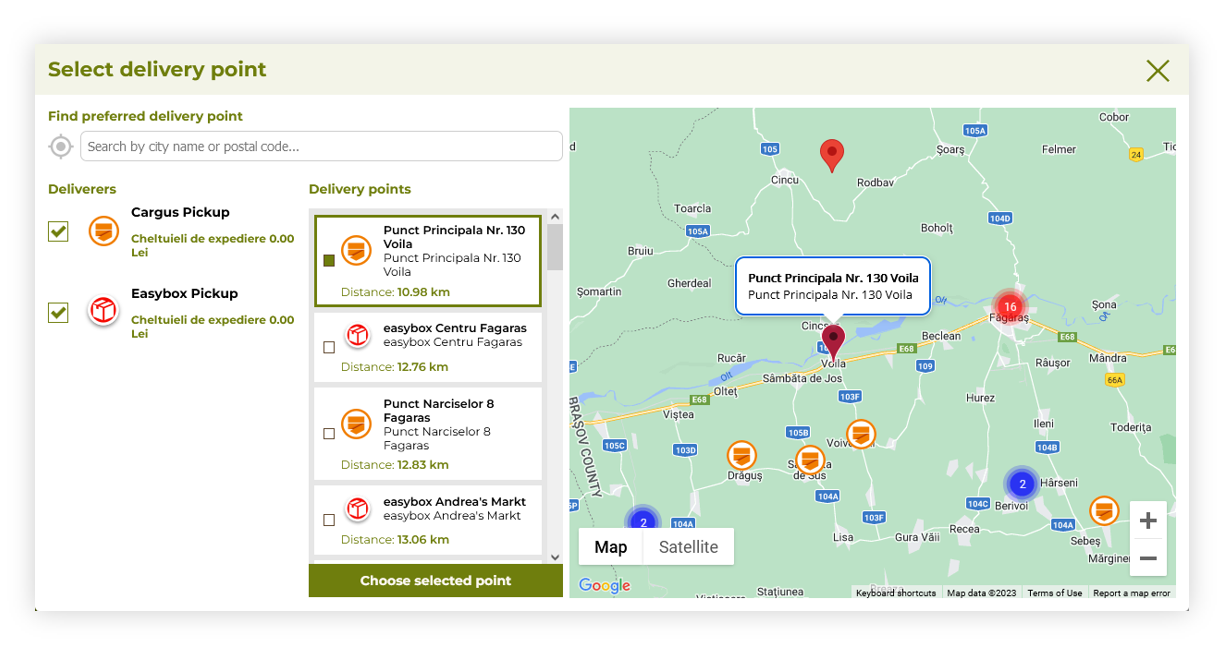Click Cargus icon in Punct Principala Nr. 130 card
Viewport: 1228px width, 655px height.
click(357, 250)
